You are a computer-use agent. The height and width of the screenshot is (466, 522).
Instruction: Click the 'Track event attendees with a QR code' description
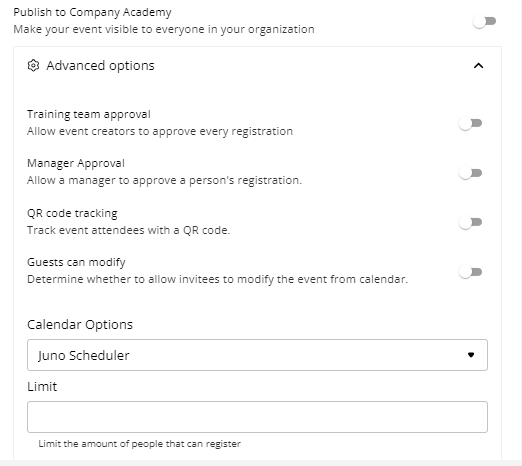pyautogui.click(x=129, y=230)
